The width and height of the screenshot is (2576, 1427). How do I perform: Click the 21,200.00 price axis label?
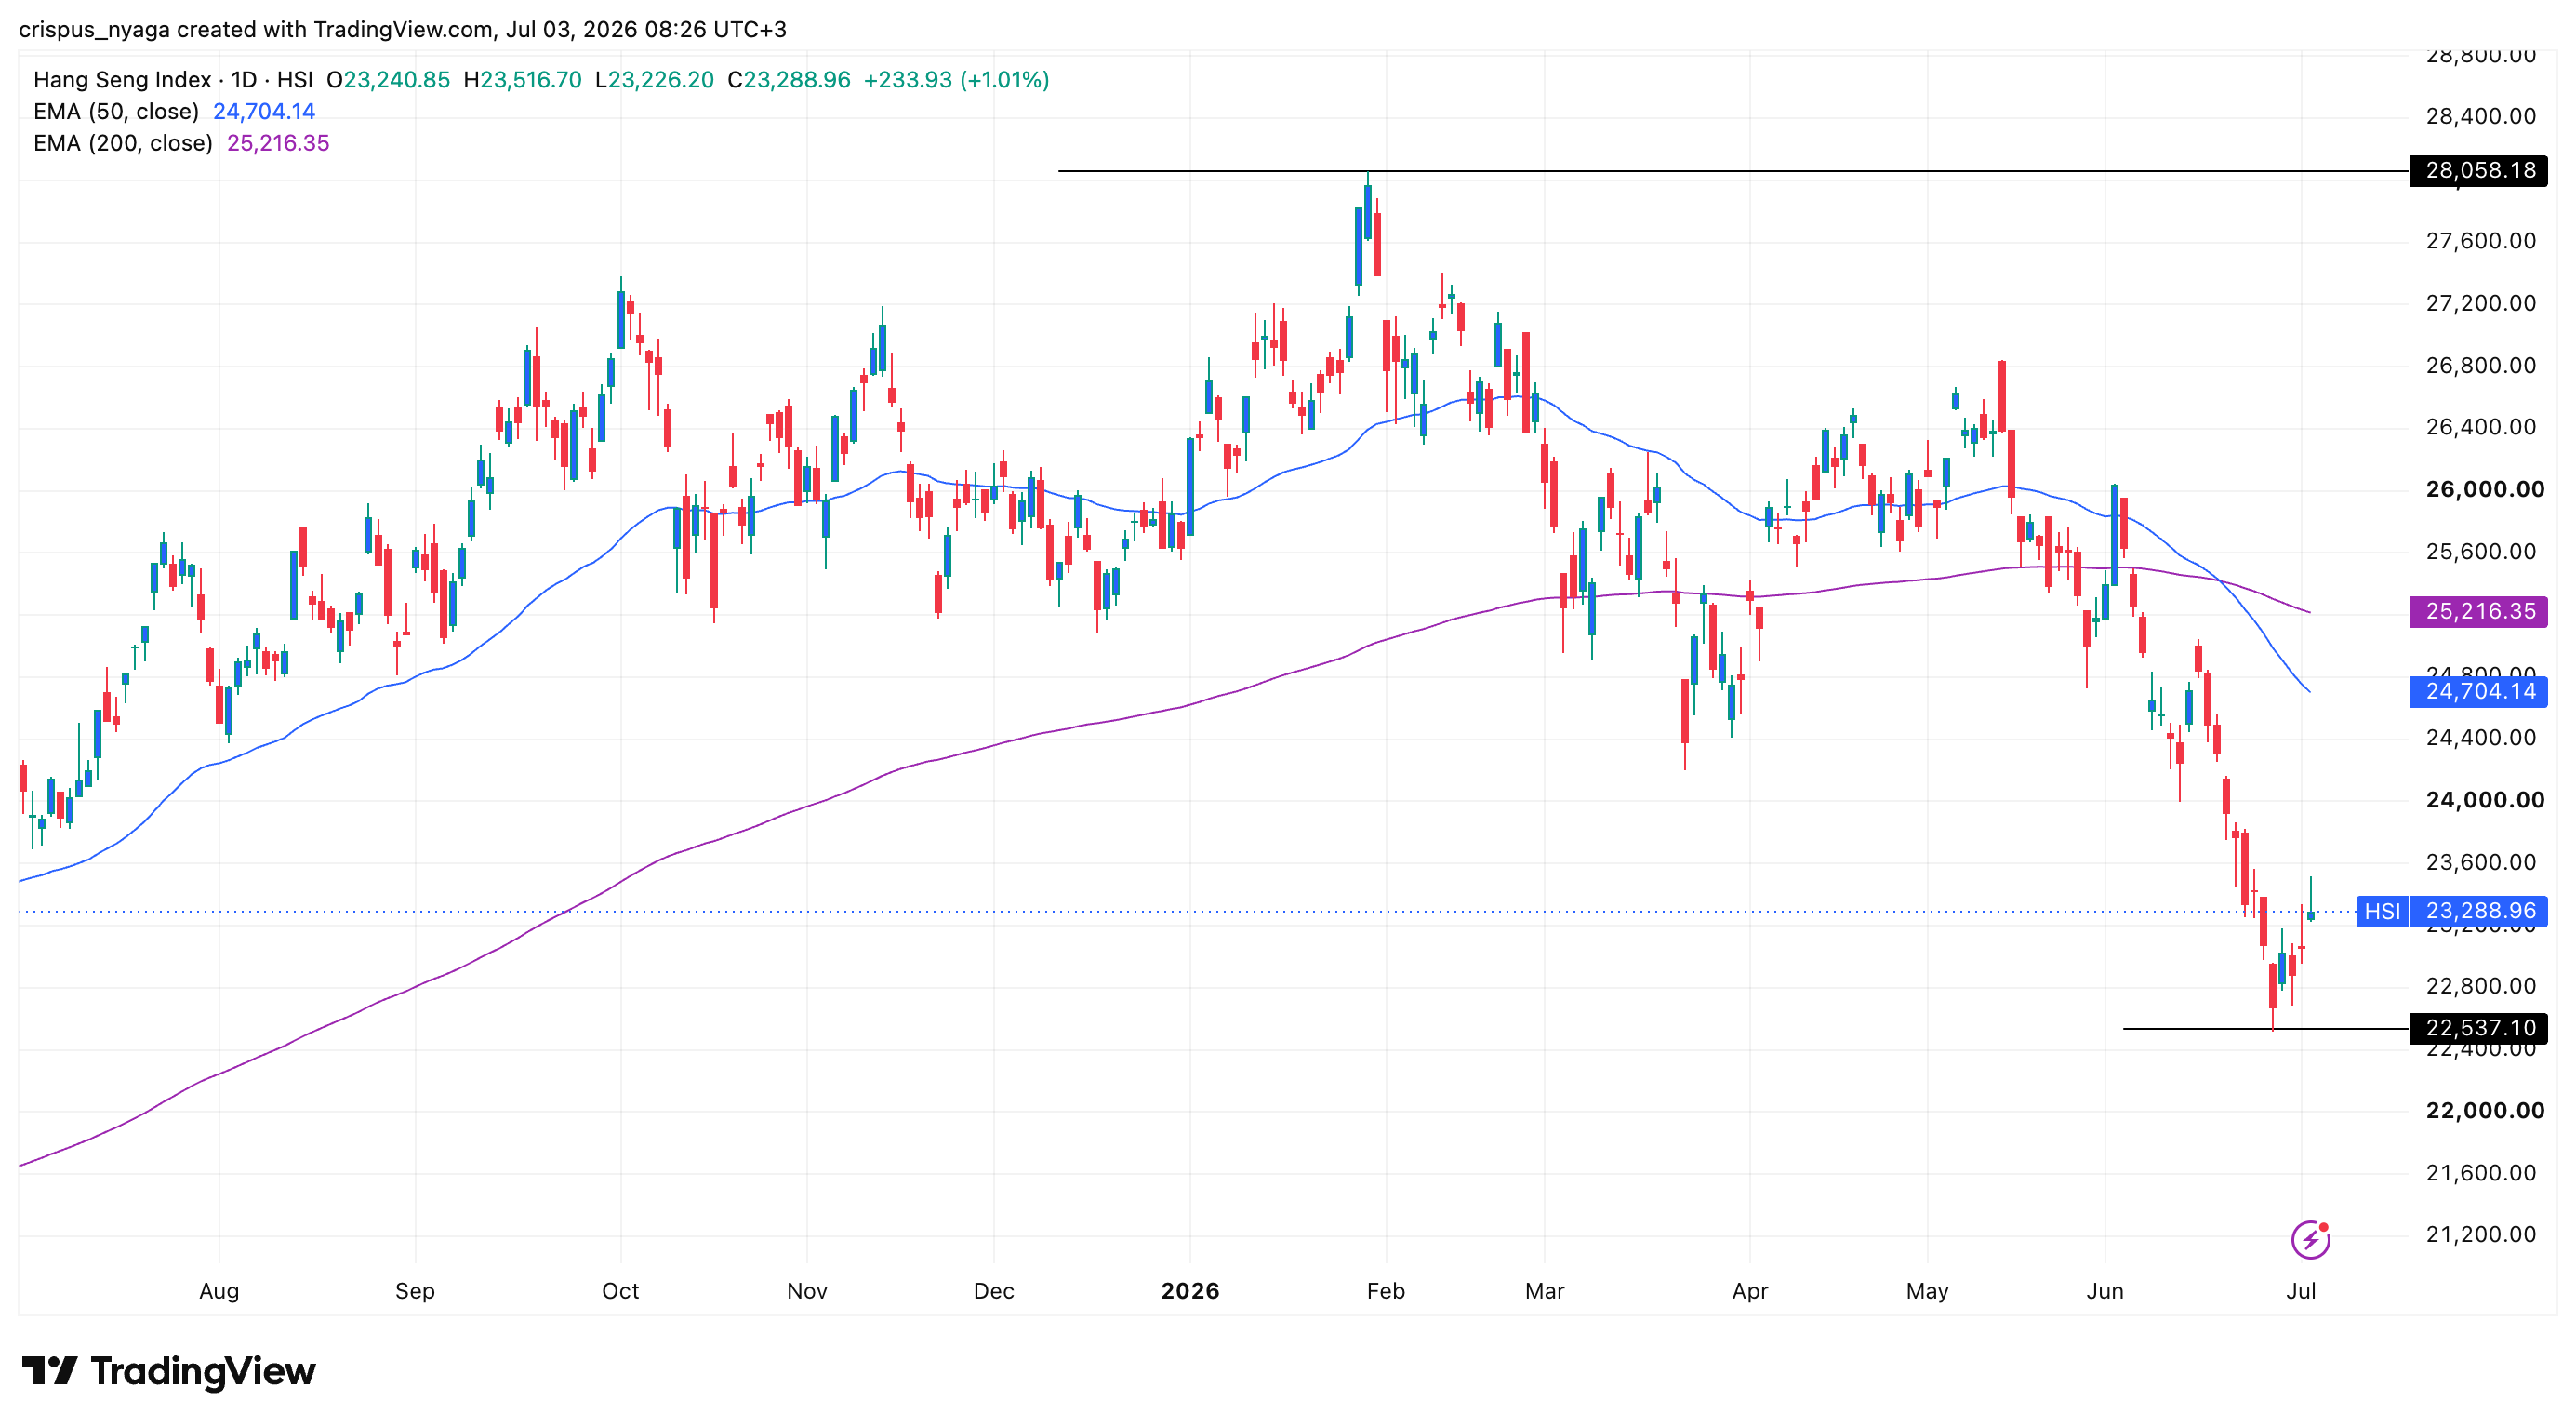point(2481,1235)
